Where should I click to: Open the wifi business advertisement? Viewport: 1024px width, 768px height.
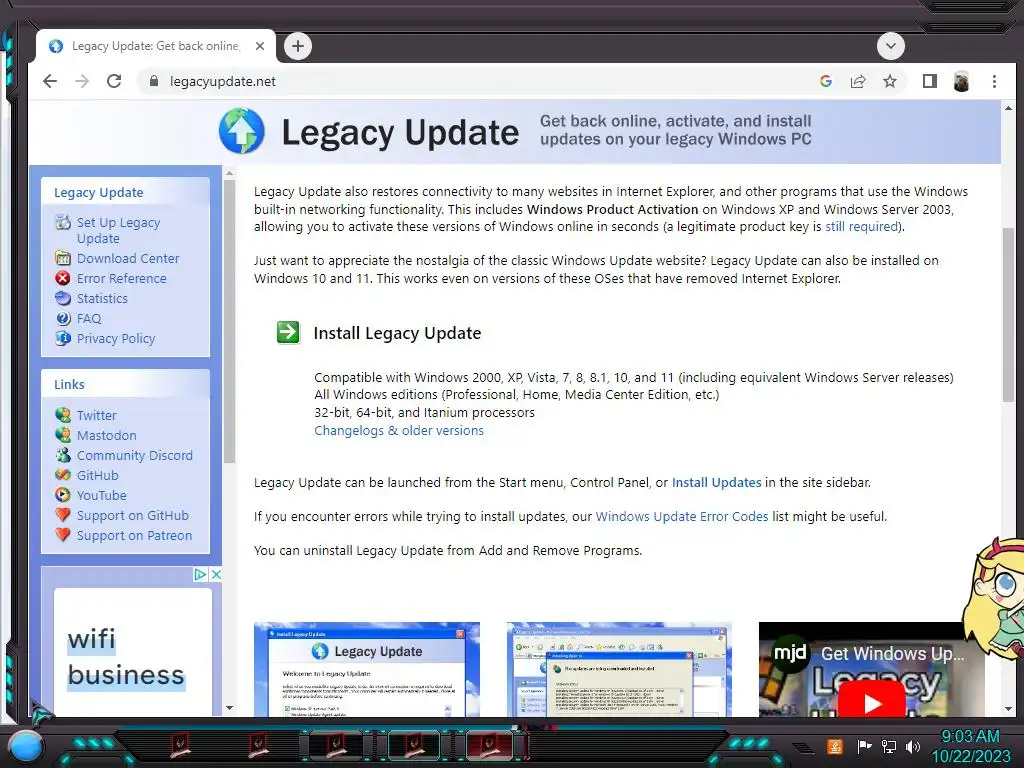pos(133,651)
